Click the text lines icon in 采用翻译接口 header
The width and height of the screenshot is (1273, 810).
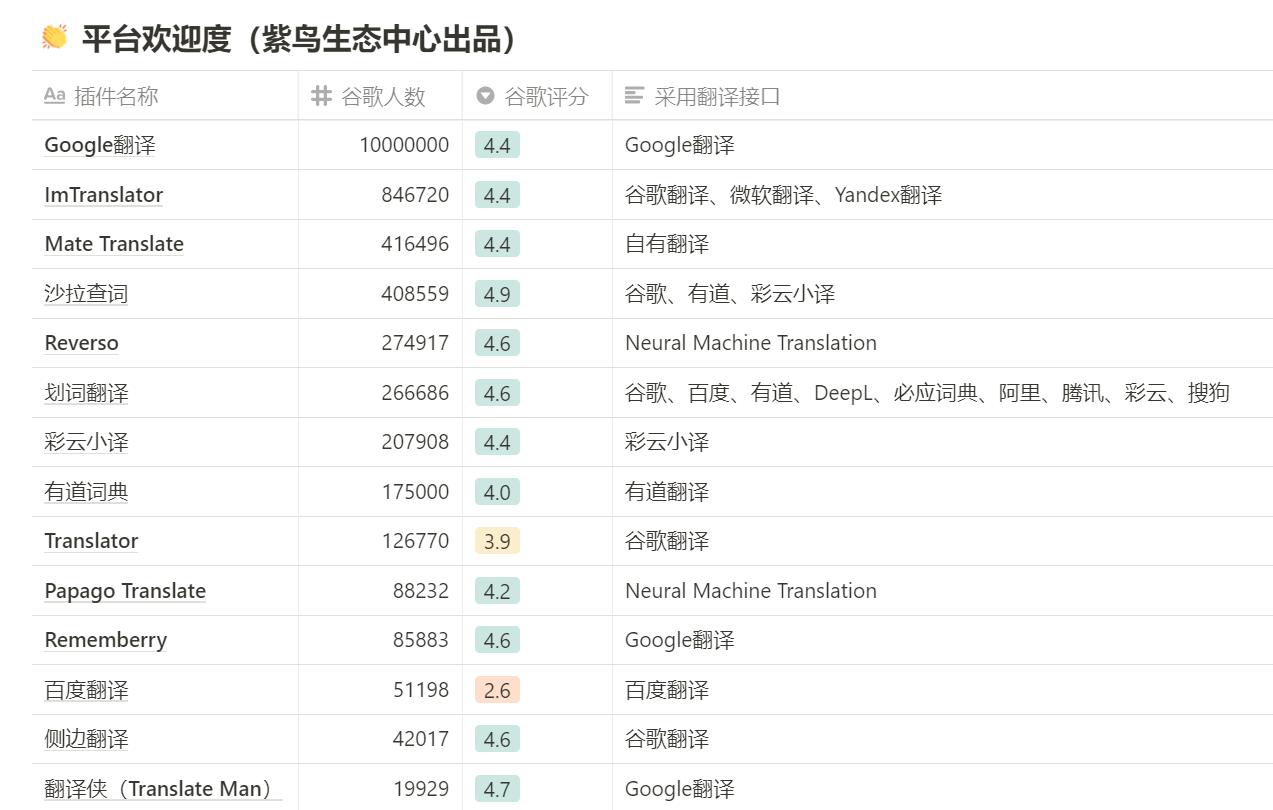tap(634, 96)
